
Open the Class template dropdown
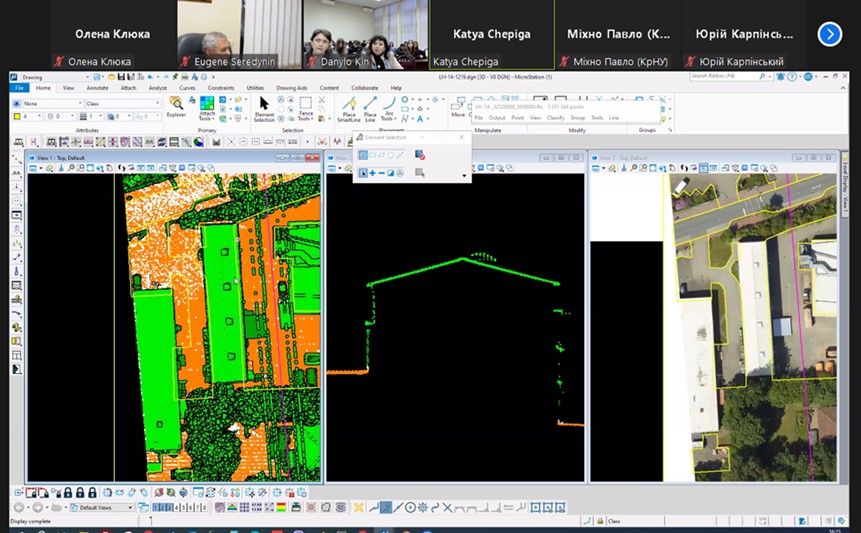pyautogui.click(x=123, y=103)
